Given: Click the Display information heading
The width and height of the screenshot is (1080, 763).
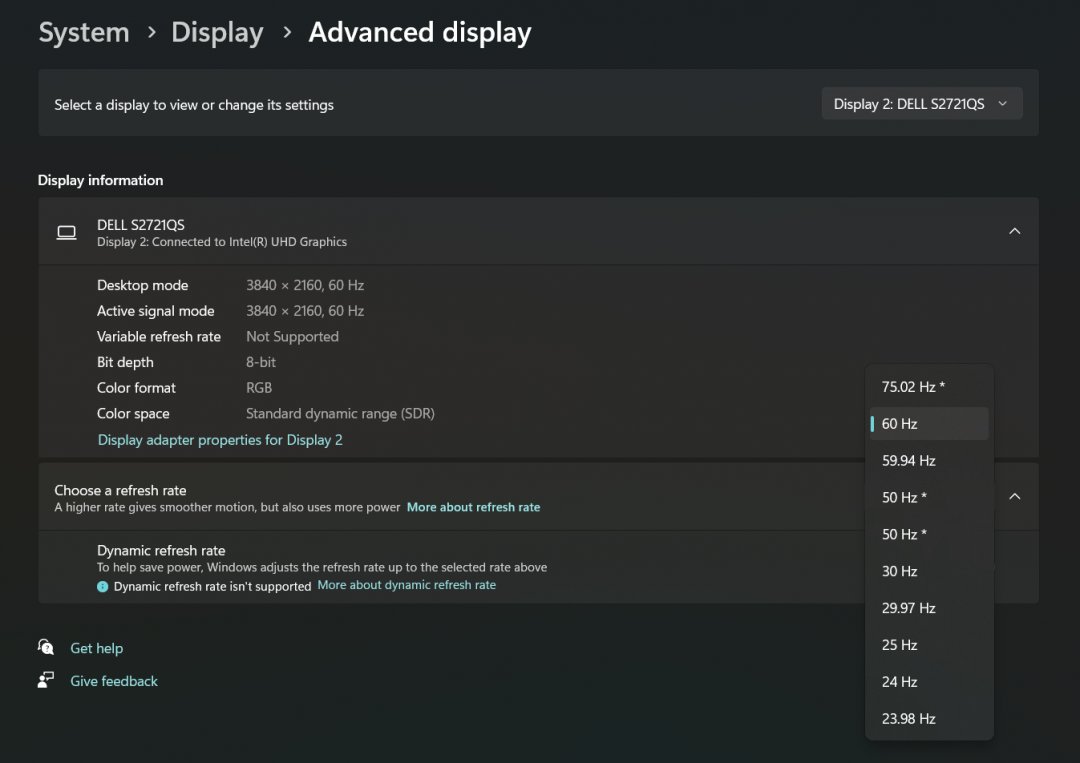Looking at the screenshot, I should click(101, 180).
